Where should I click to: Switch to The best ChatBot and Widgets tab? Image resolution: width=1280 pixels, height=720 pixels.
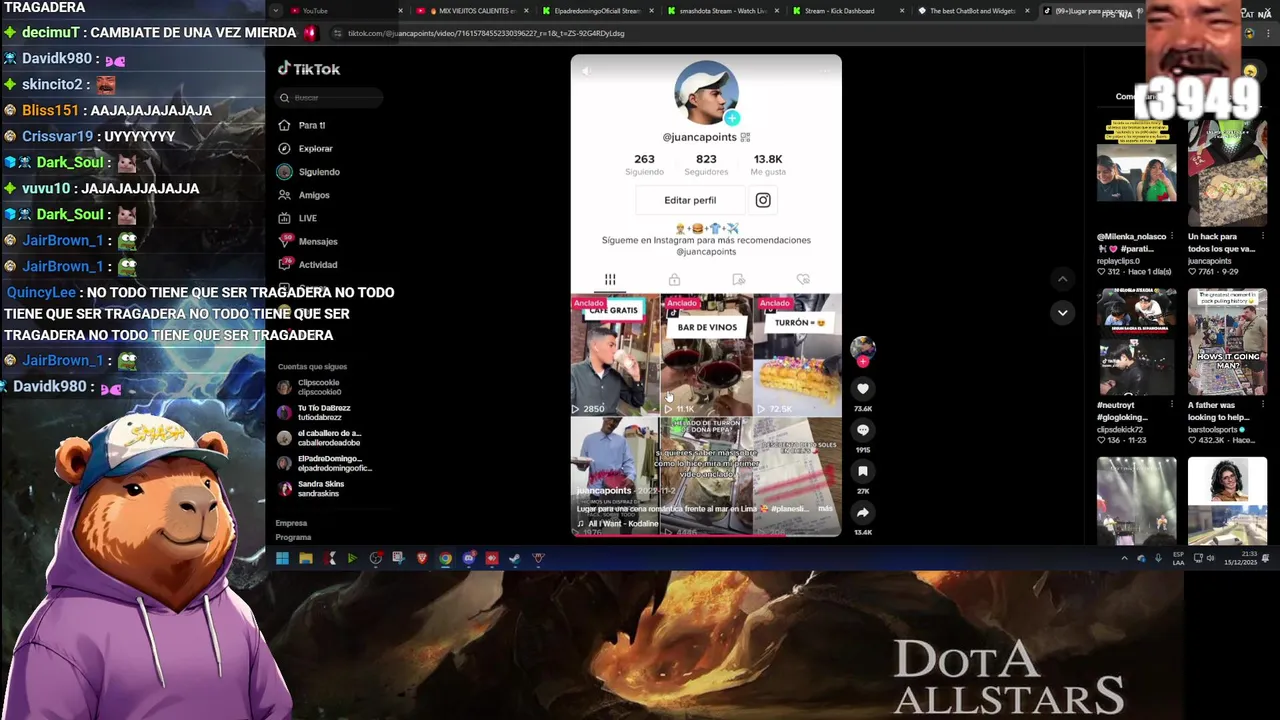point(972,11)
